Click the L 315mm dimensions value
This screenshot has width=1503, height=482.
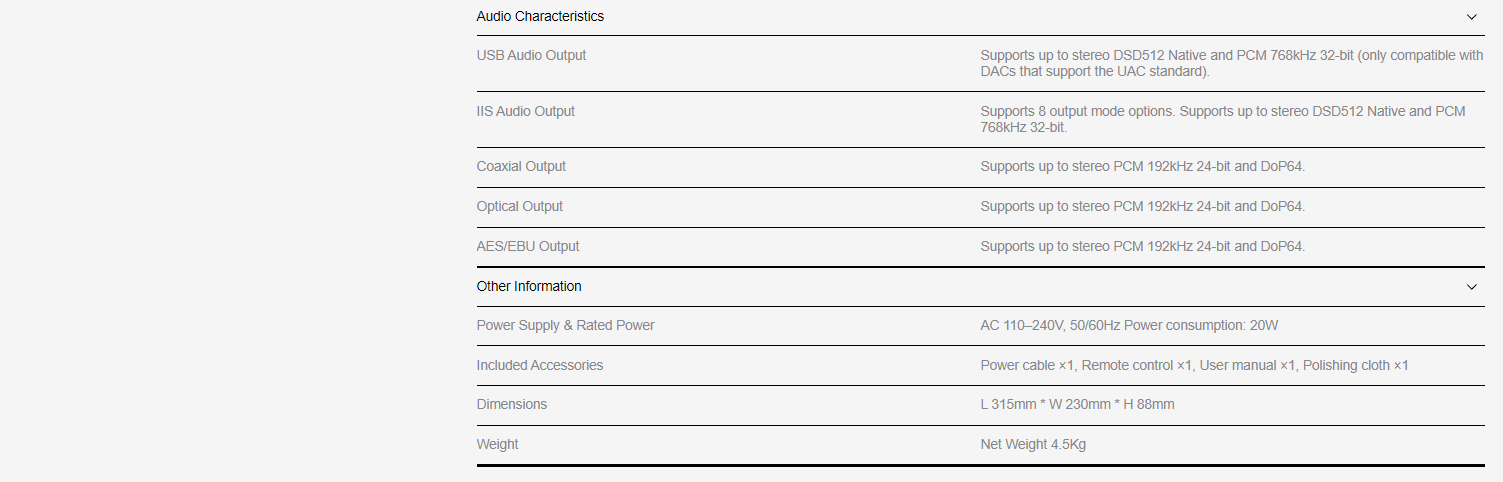(1077, 404)
